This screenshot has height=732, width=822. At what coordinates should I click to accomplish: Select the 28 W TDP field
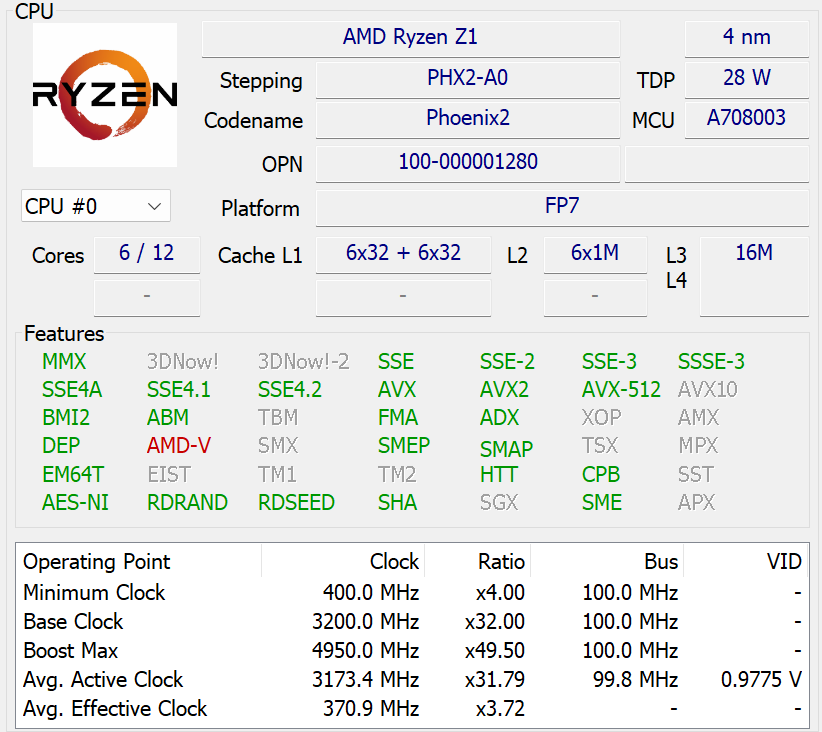coord(746,78)
